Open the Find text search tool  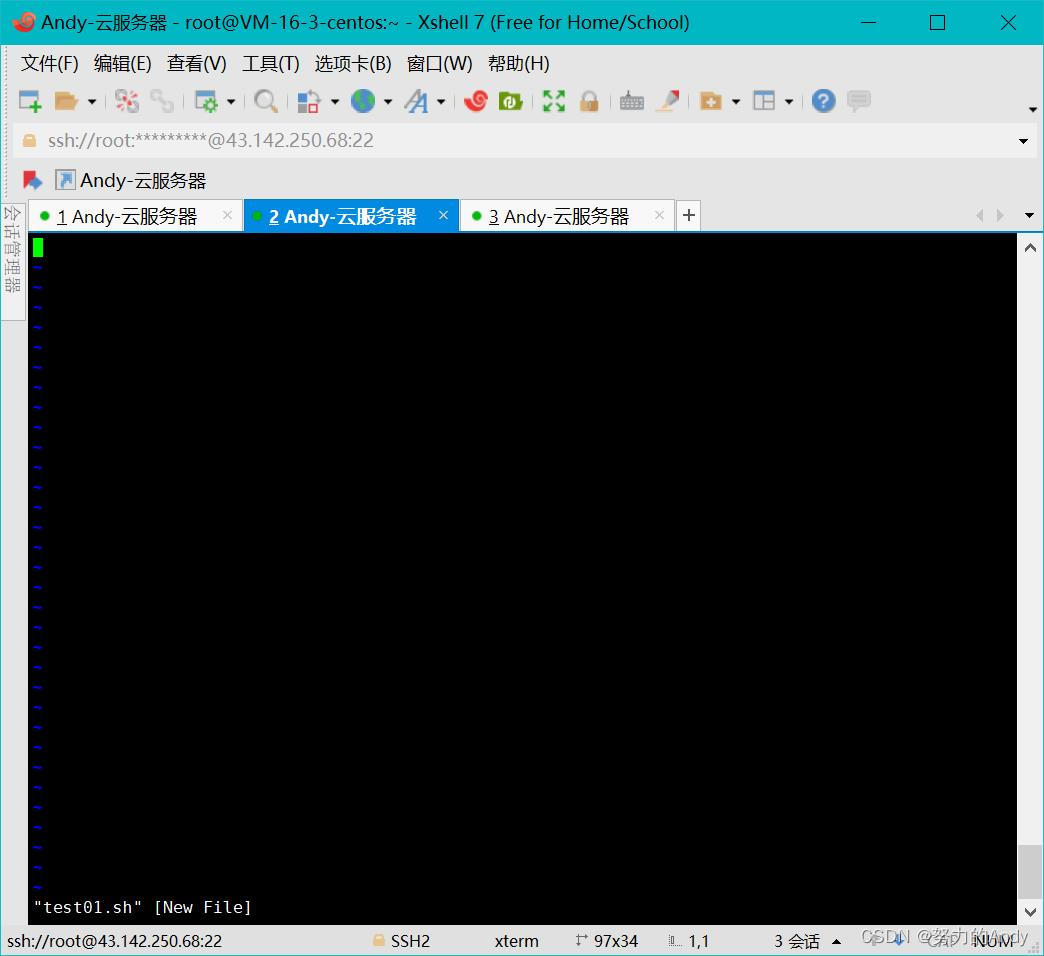coord(266,100)
